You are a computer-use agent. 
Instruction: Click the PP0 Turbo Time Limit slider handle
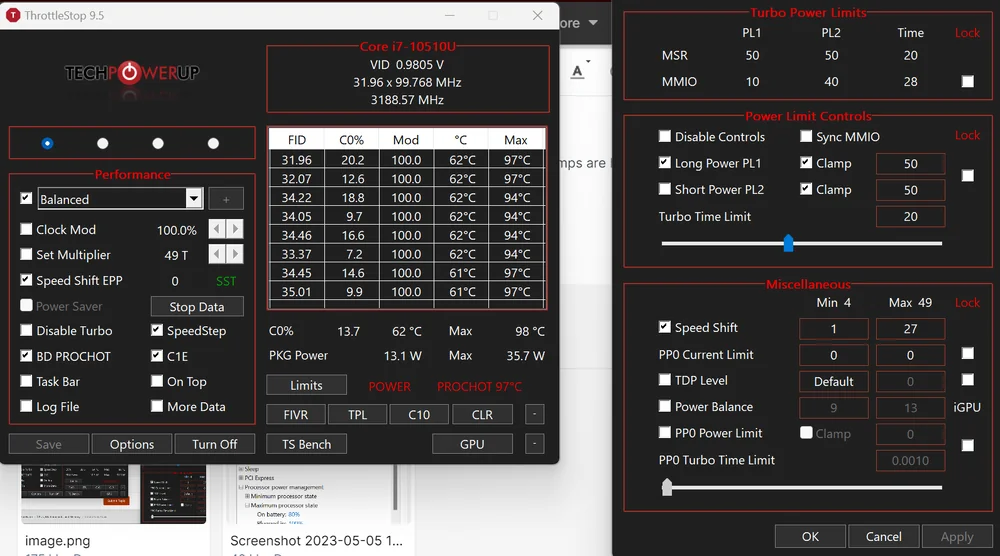tap(667, 487)
